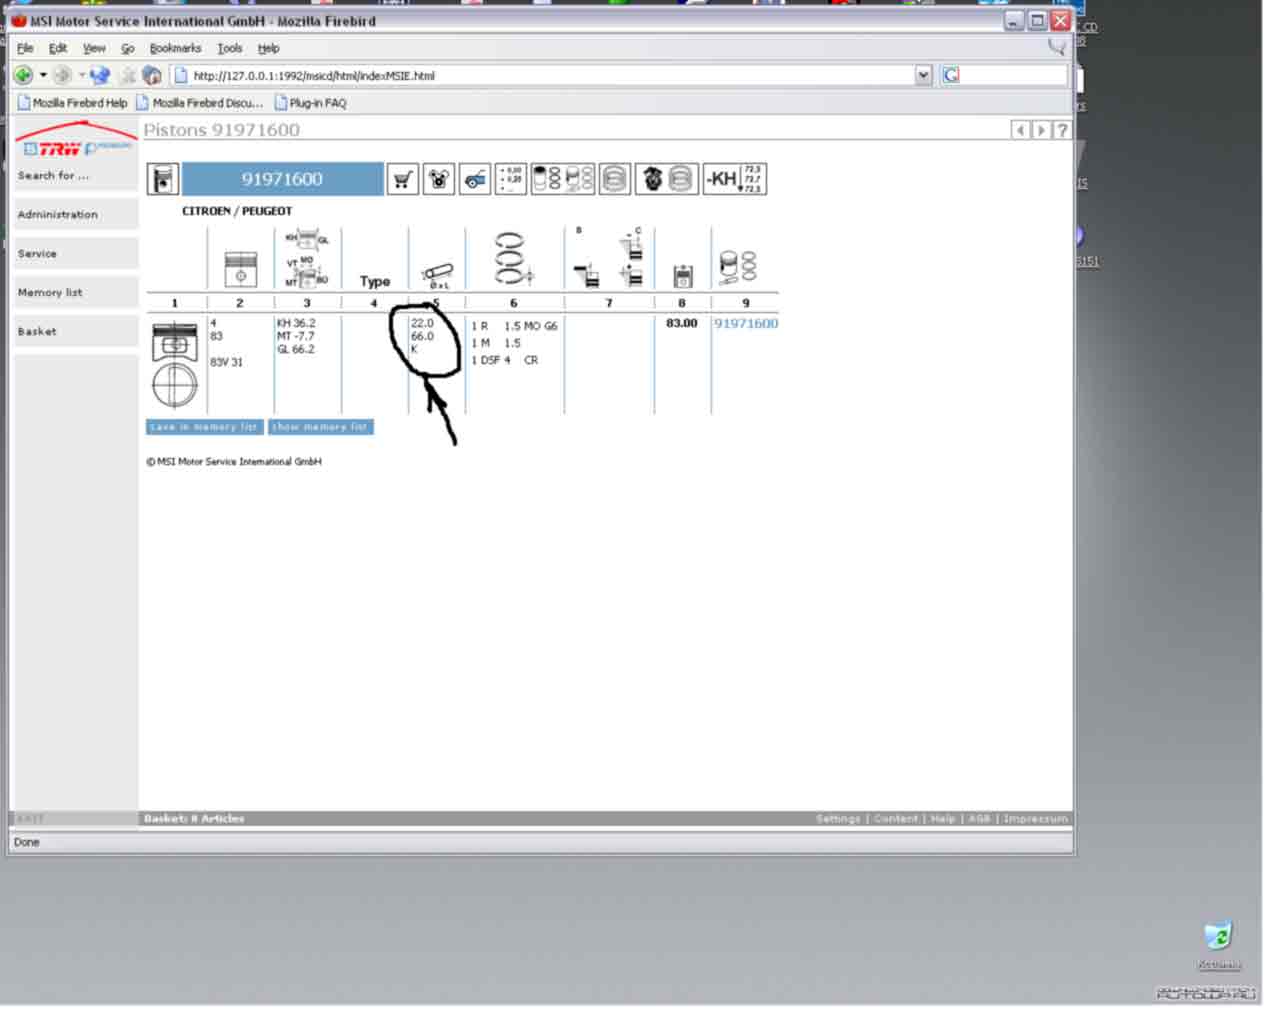Image resolution: width=1280 pixels, height=1024 pixels.
Task: Click browser Reload button
Action: 99,75
